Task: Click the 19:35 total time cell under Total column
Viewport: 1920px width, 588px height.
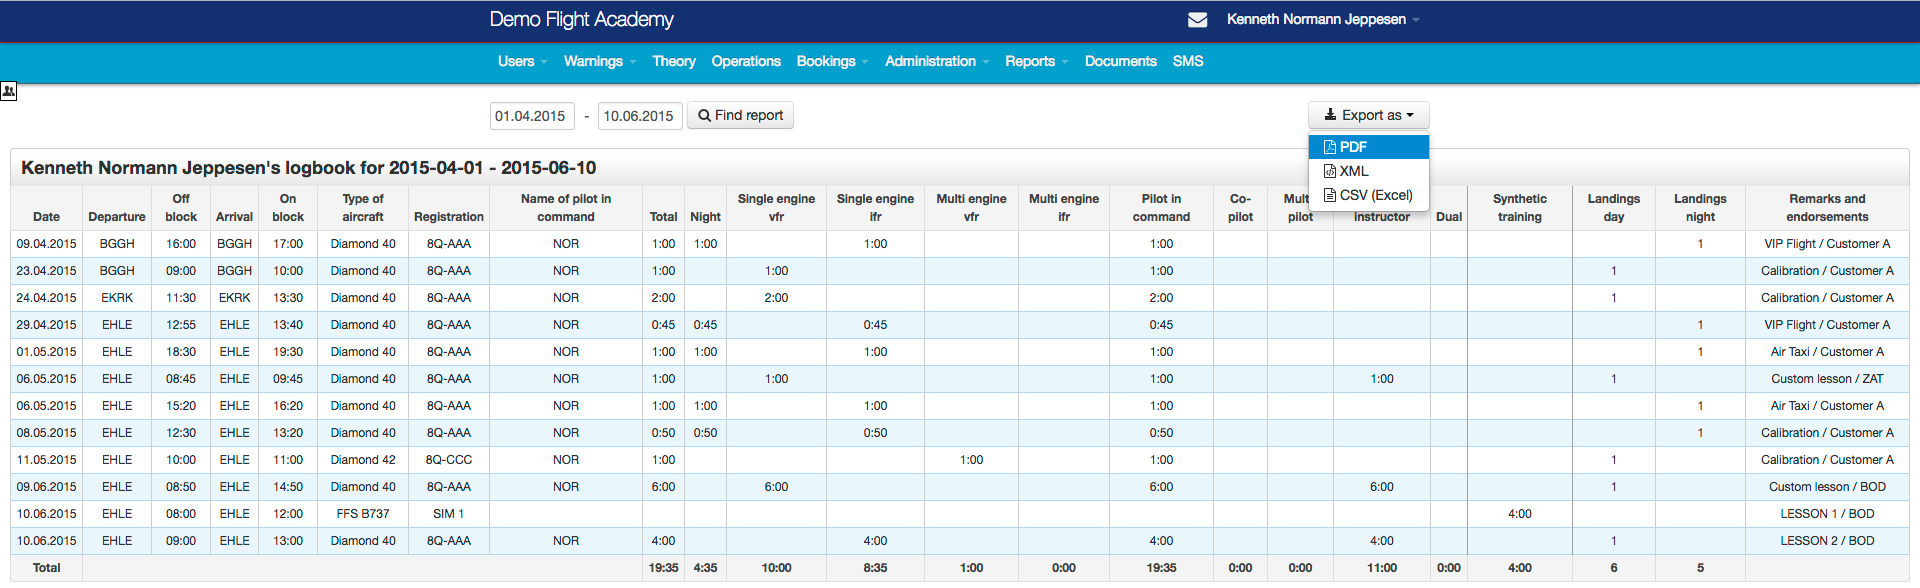Action: click(x=663, y=568)
